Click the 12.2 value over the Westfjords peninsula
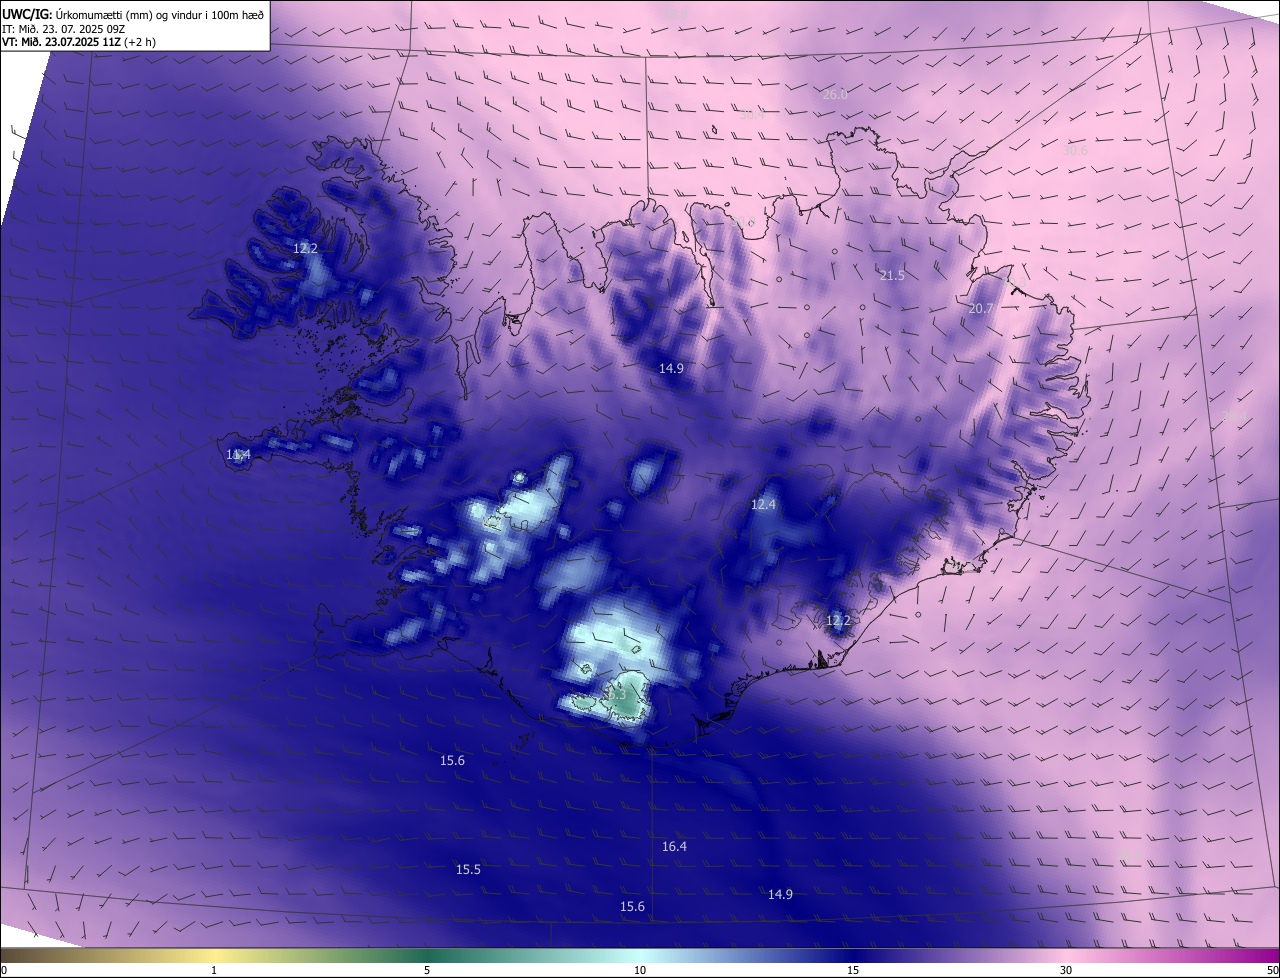This screenshot has width=1280, height=978. 305,248
